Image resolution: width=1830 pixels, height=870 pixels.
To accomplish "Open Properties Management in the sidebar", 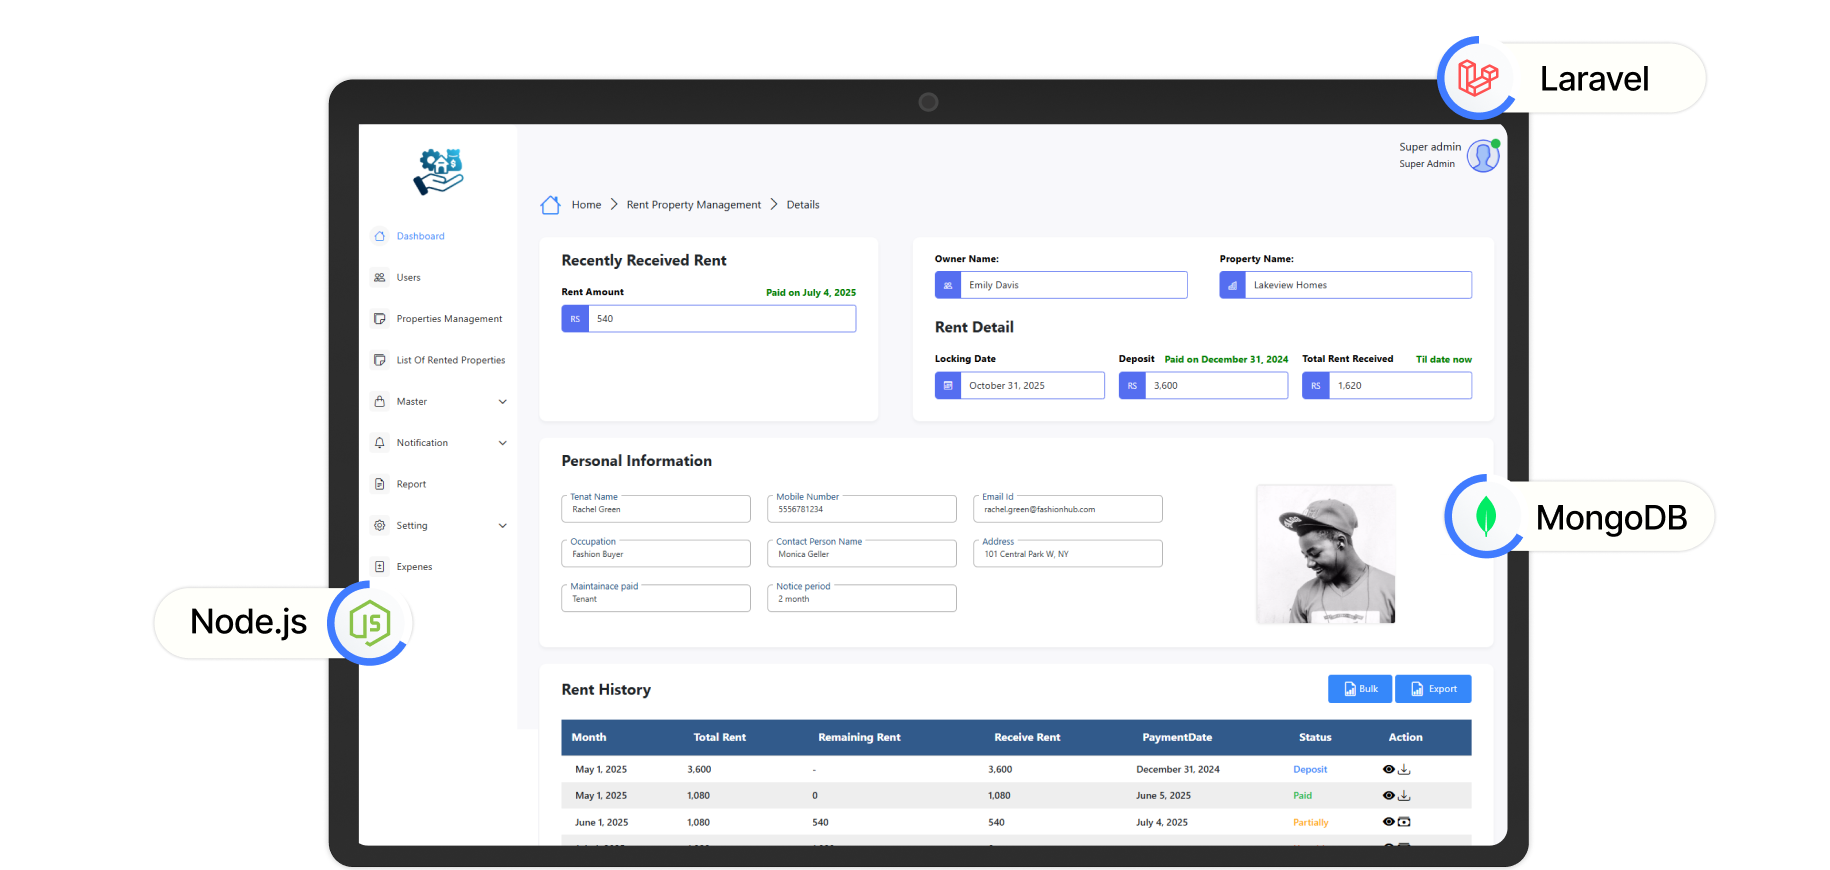I will pos(449,319).
